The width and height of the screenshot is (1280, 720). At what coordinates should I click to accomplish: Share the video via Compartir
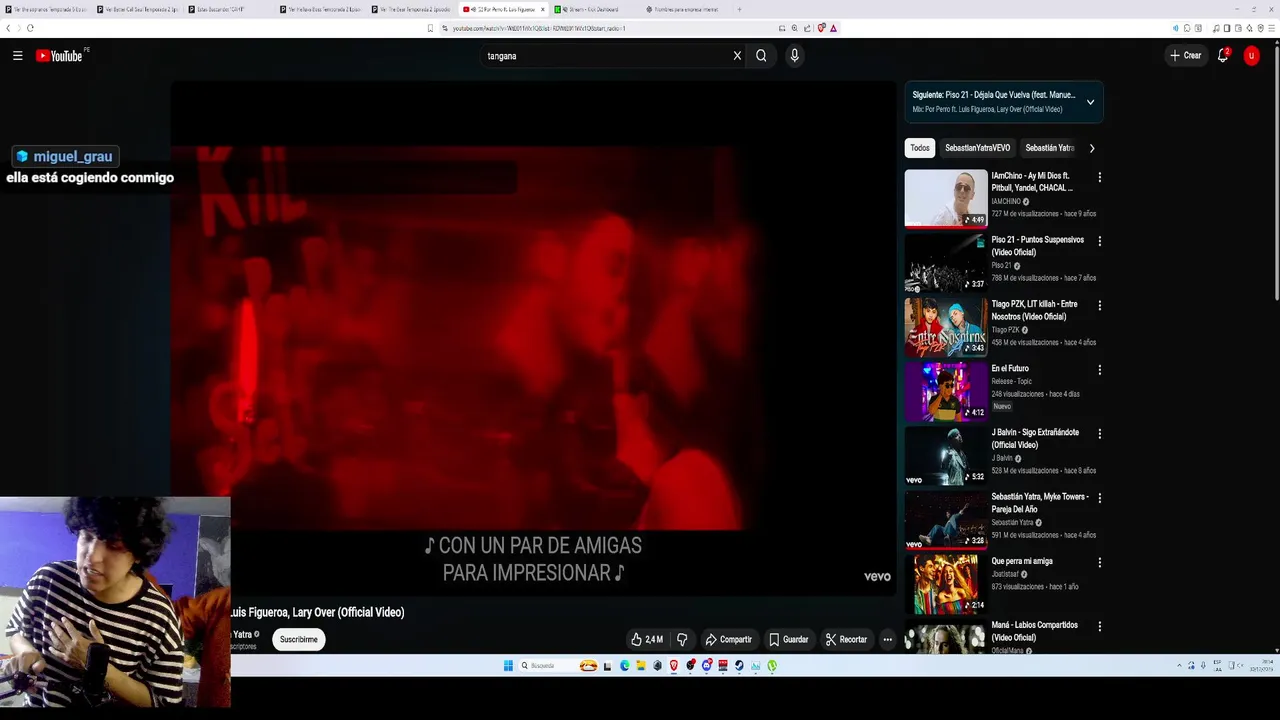coord(728,639)
